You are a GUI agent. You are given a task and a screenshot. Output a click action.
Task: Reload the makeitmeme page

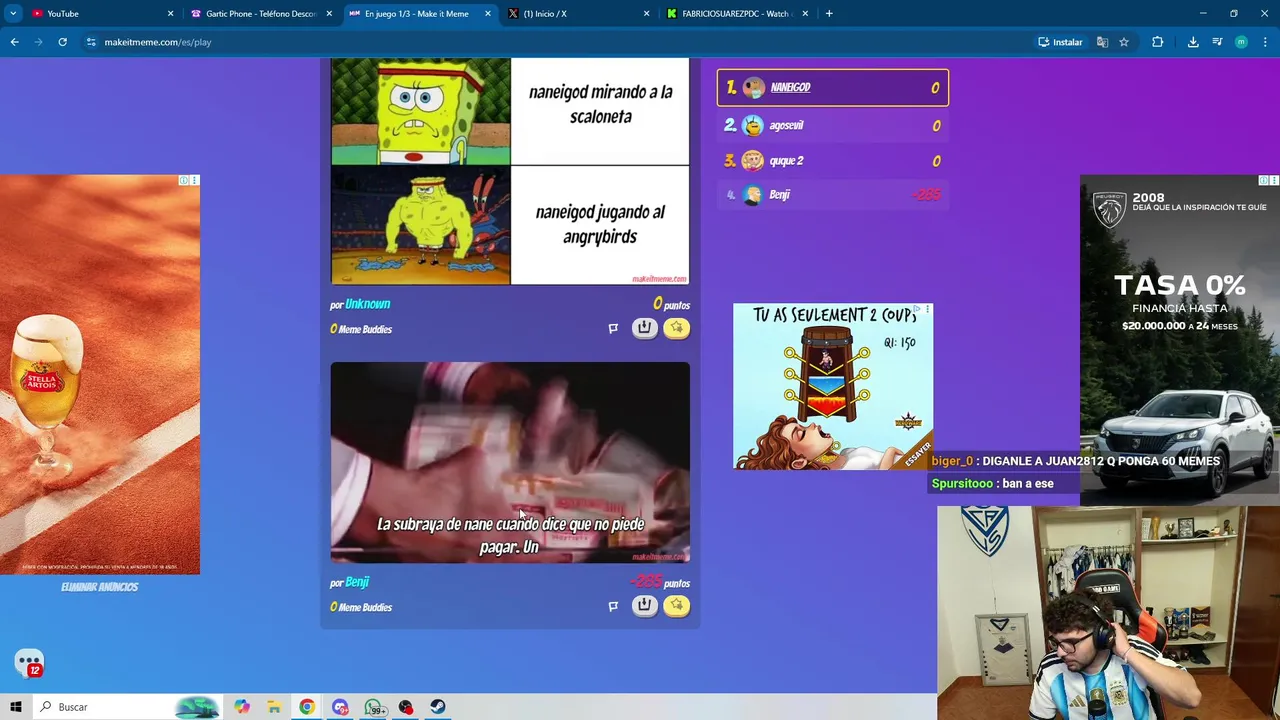tap(62, 42)
